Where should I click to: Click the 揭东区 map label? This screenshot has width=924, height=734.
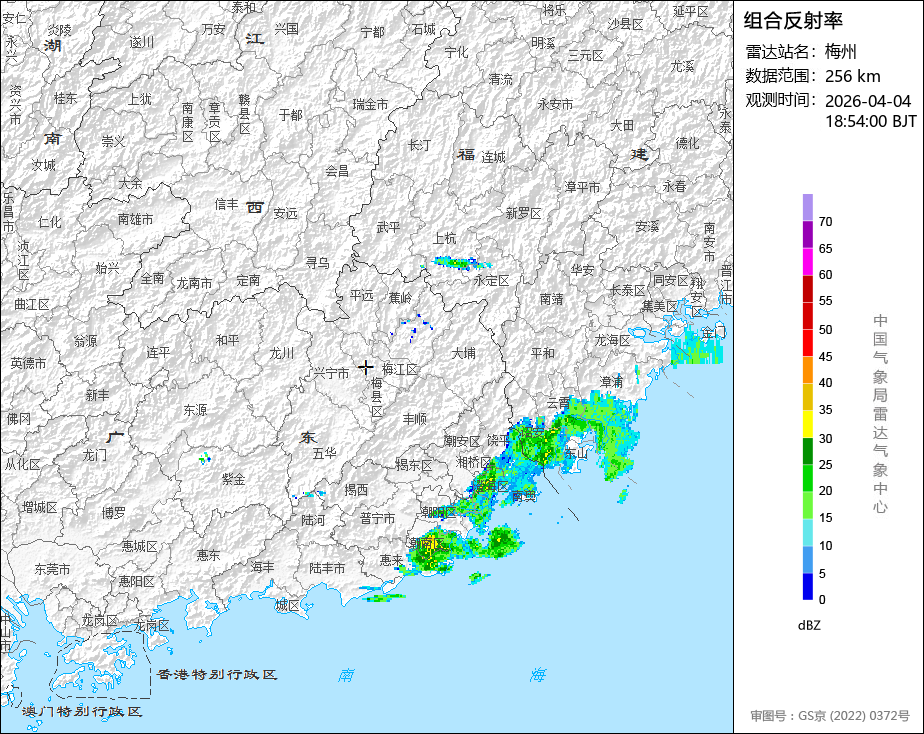tap(414, 465)
